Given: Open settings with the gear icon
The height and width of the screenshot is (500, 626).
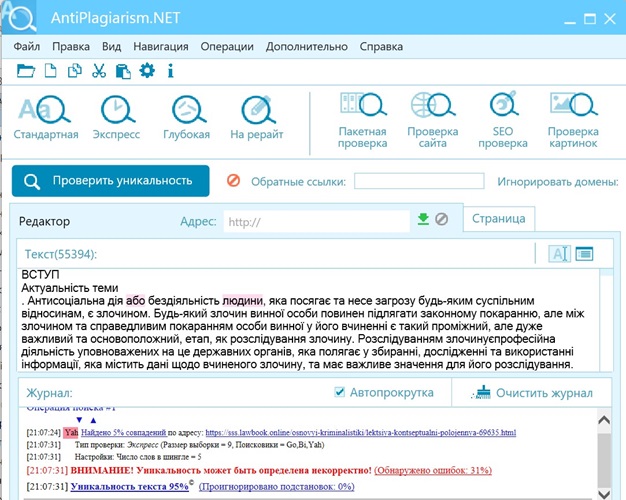Looking at the screenshot, I should [147, 71].
